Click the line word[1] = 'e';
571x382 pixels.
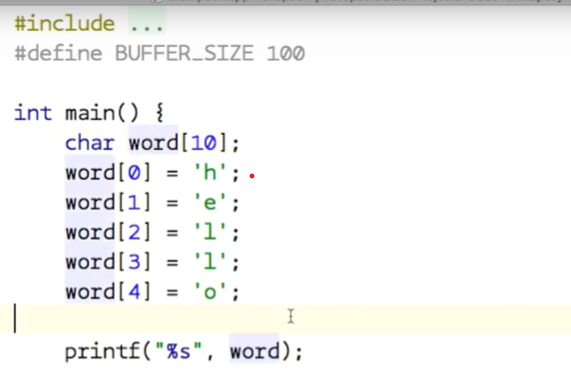152,202
